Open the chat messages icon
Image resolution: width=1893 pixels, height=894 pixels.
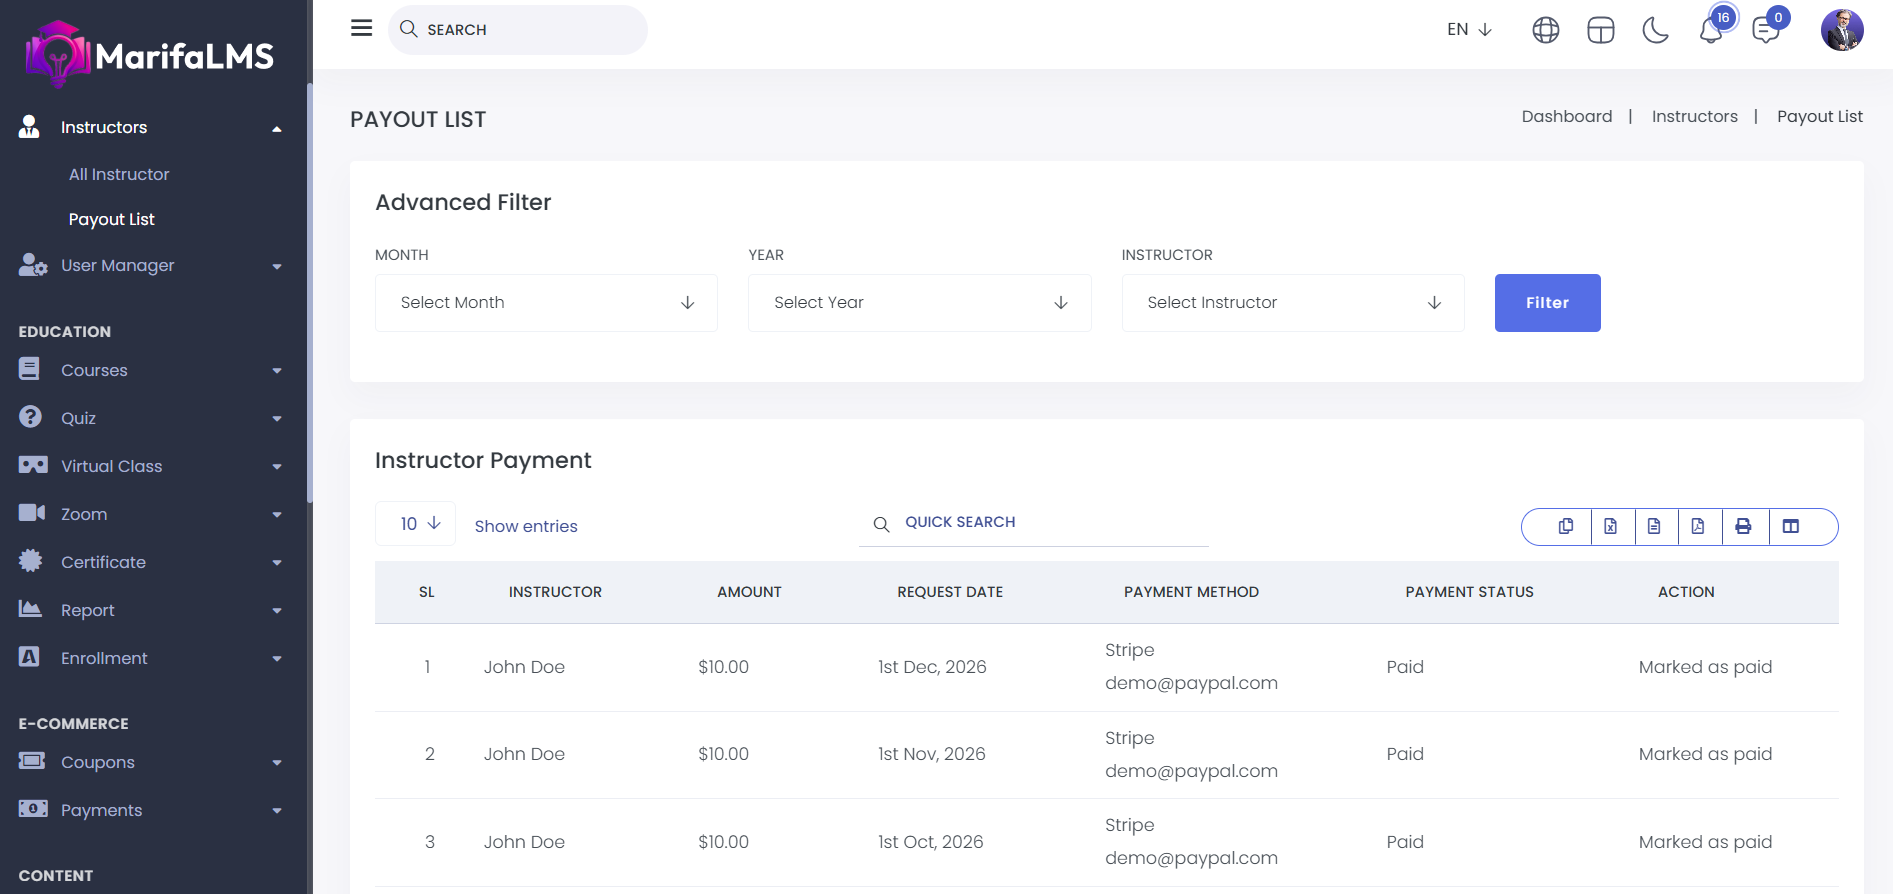pos(1766,30)
